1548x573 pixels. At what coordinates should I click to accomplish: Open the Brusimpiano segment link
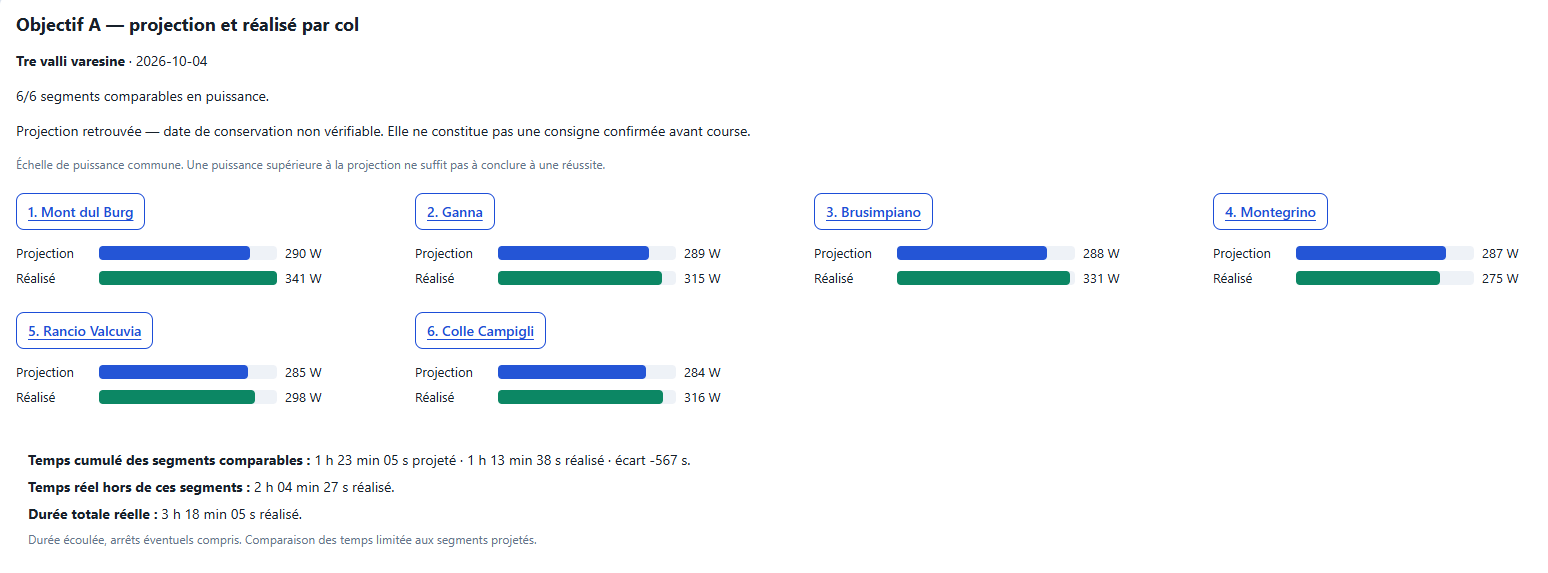pos(873,212)
